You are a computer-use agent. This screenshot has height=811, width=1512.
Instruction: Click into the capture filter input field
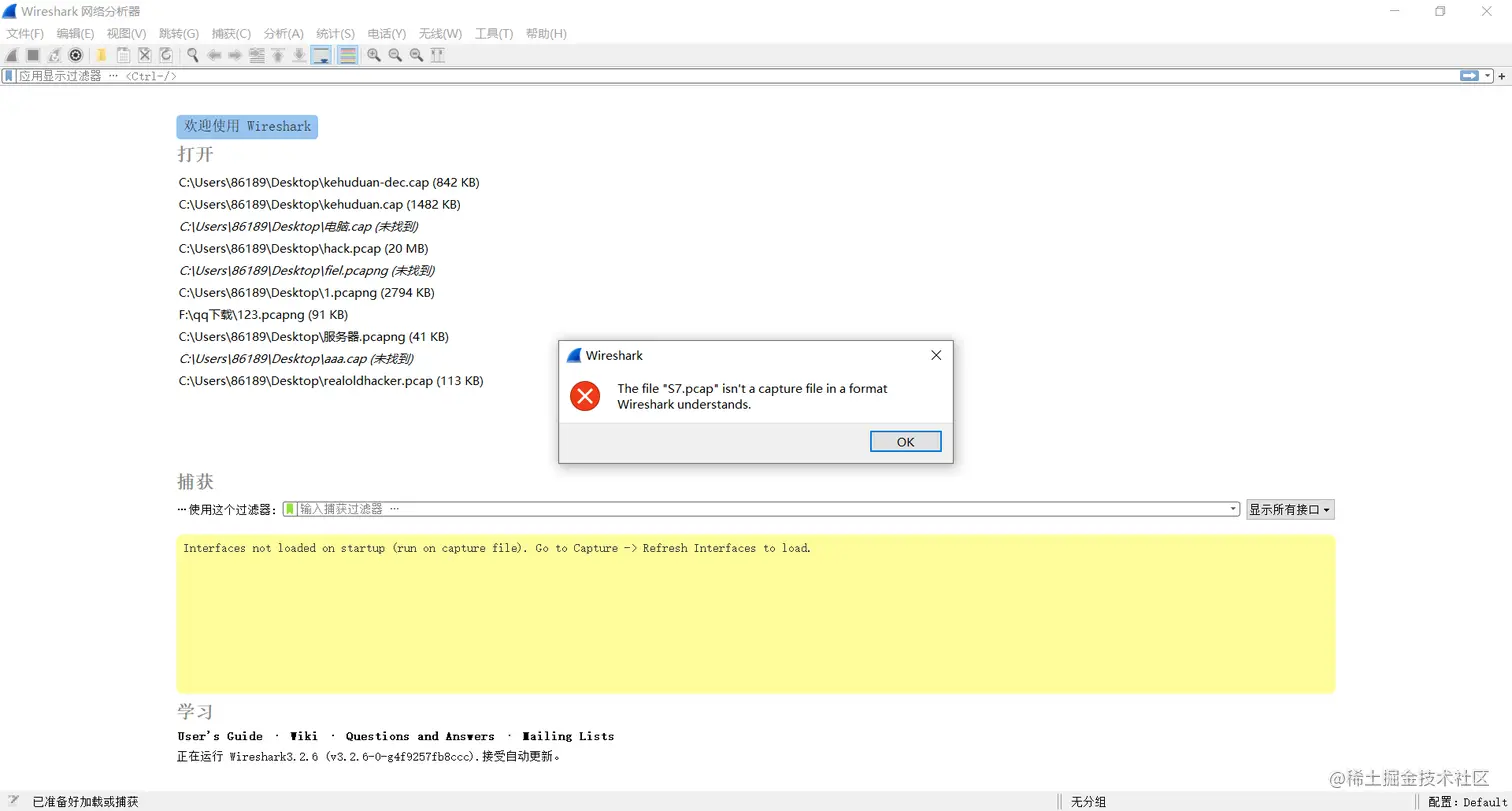pos(762,509)
